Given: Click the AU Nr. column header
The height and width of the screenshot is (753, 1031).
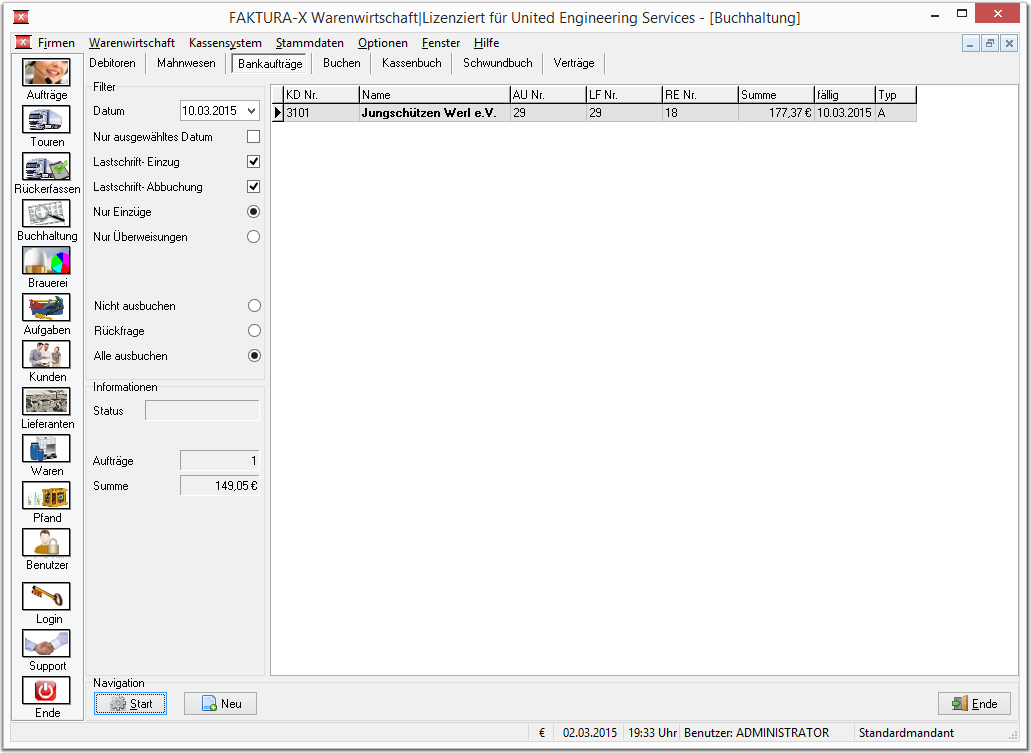Looking at the screenshot, I should pyautogui.click(x=548, y=95).
